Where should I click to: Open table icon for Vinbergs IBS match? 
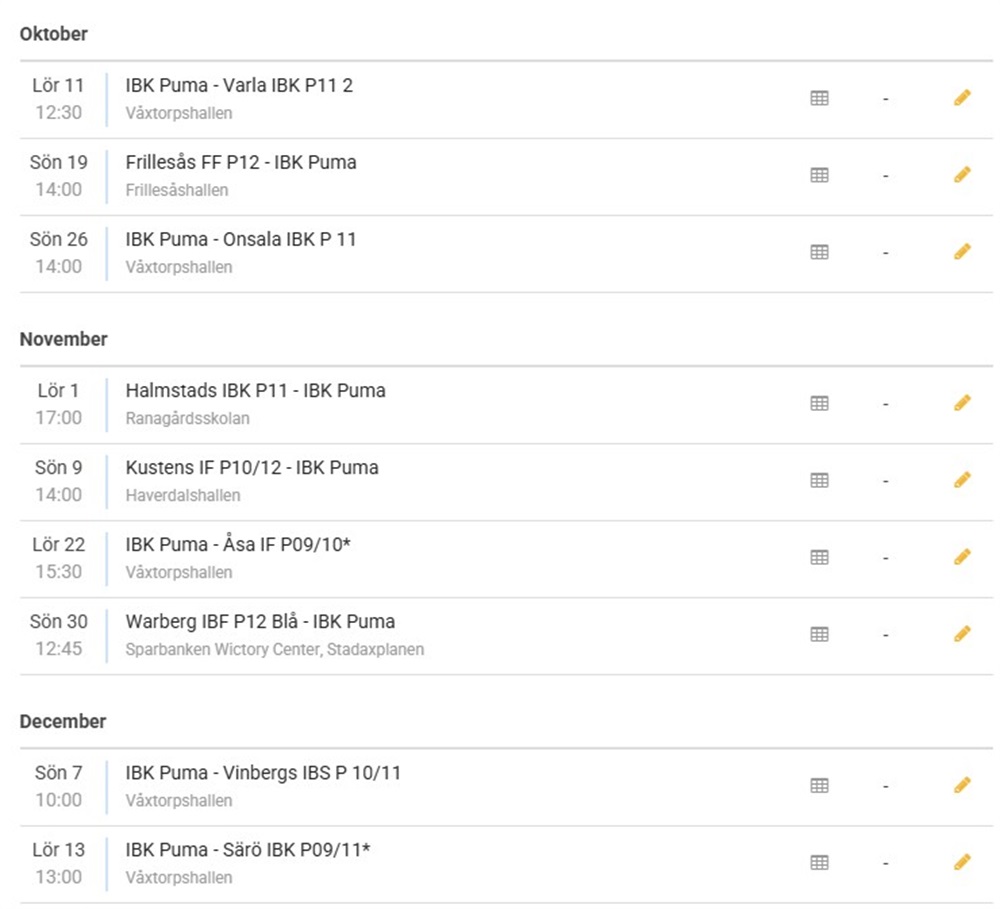click(x=819, y=786)
